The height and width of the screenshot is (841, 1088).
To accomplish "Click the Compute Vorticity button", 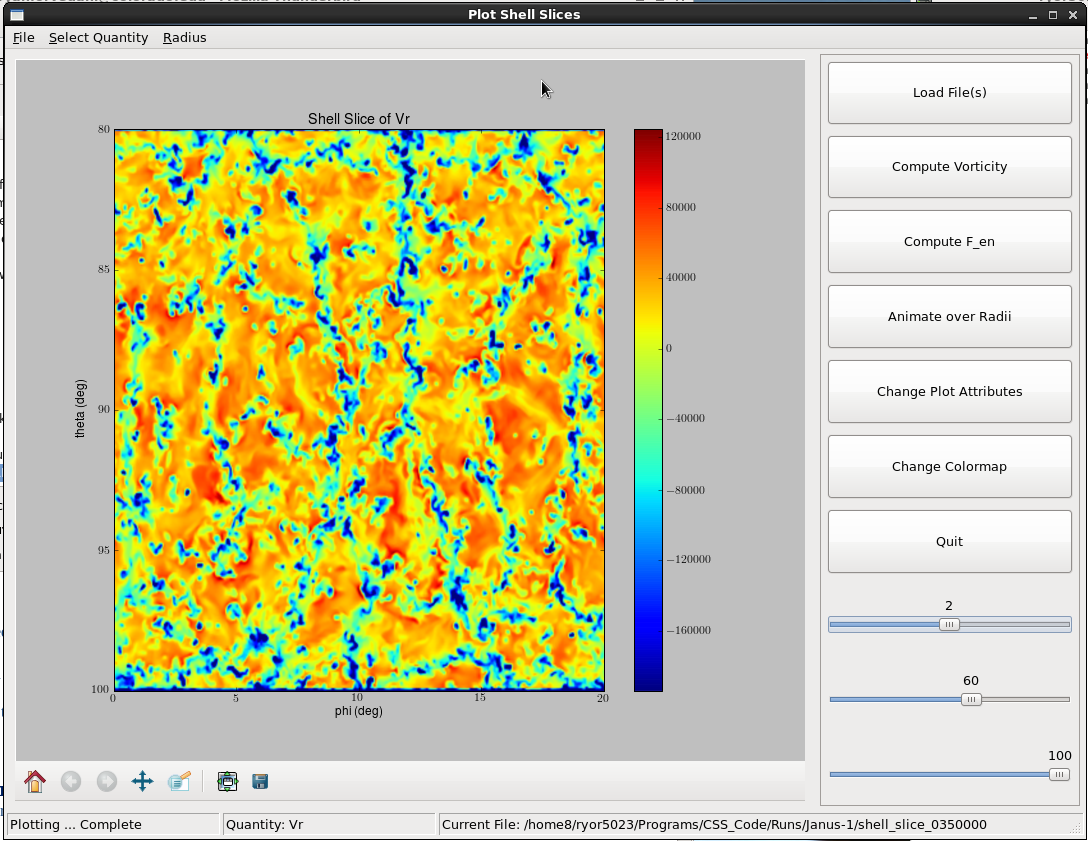I will 949,167.
